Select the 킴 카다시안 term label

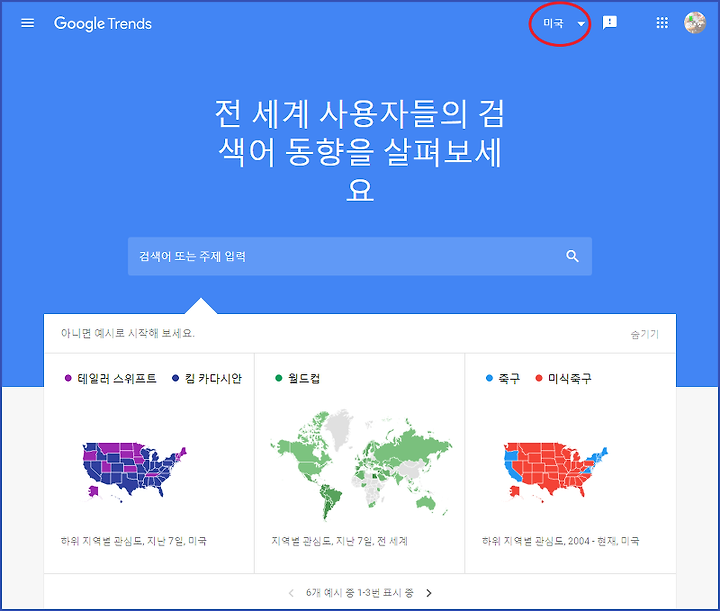[x=213, y=378]
